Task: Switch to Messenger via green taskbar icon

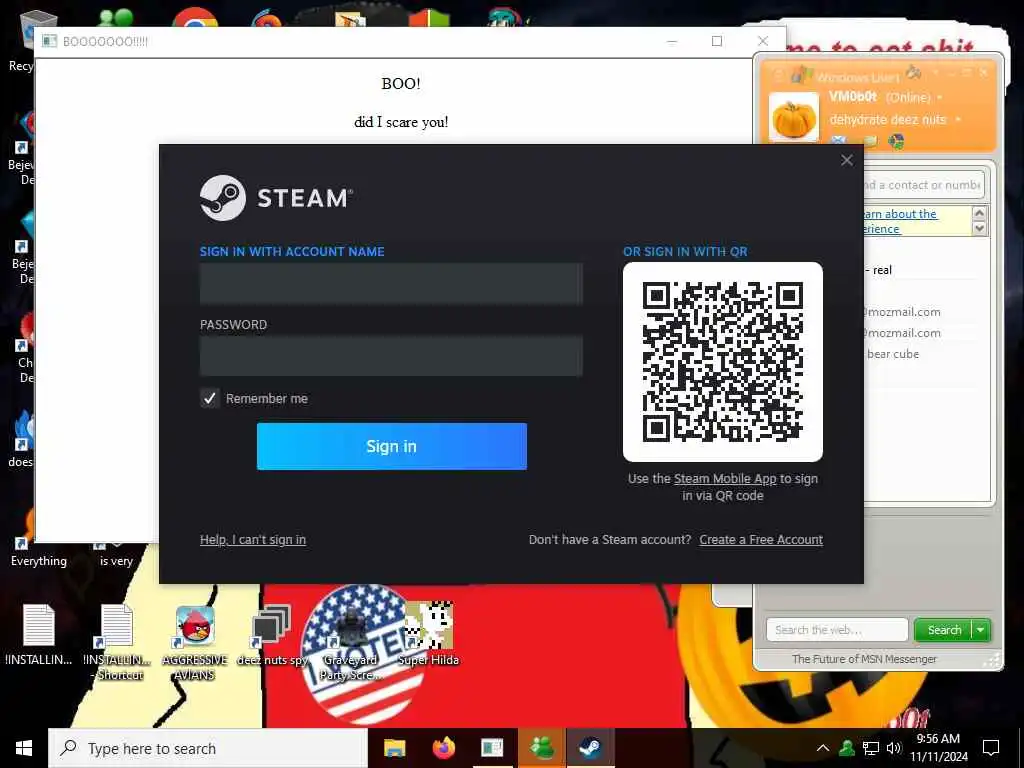Action: coord(541,748)
